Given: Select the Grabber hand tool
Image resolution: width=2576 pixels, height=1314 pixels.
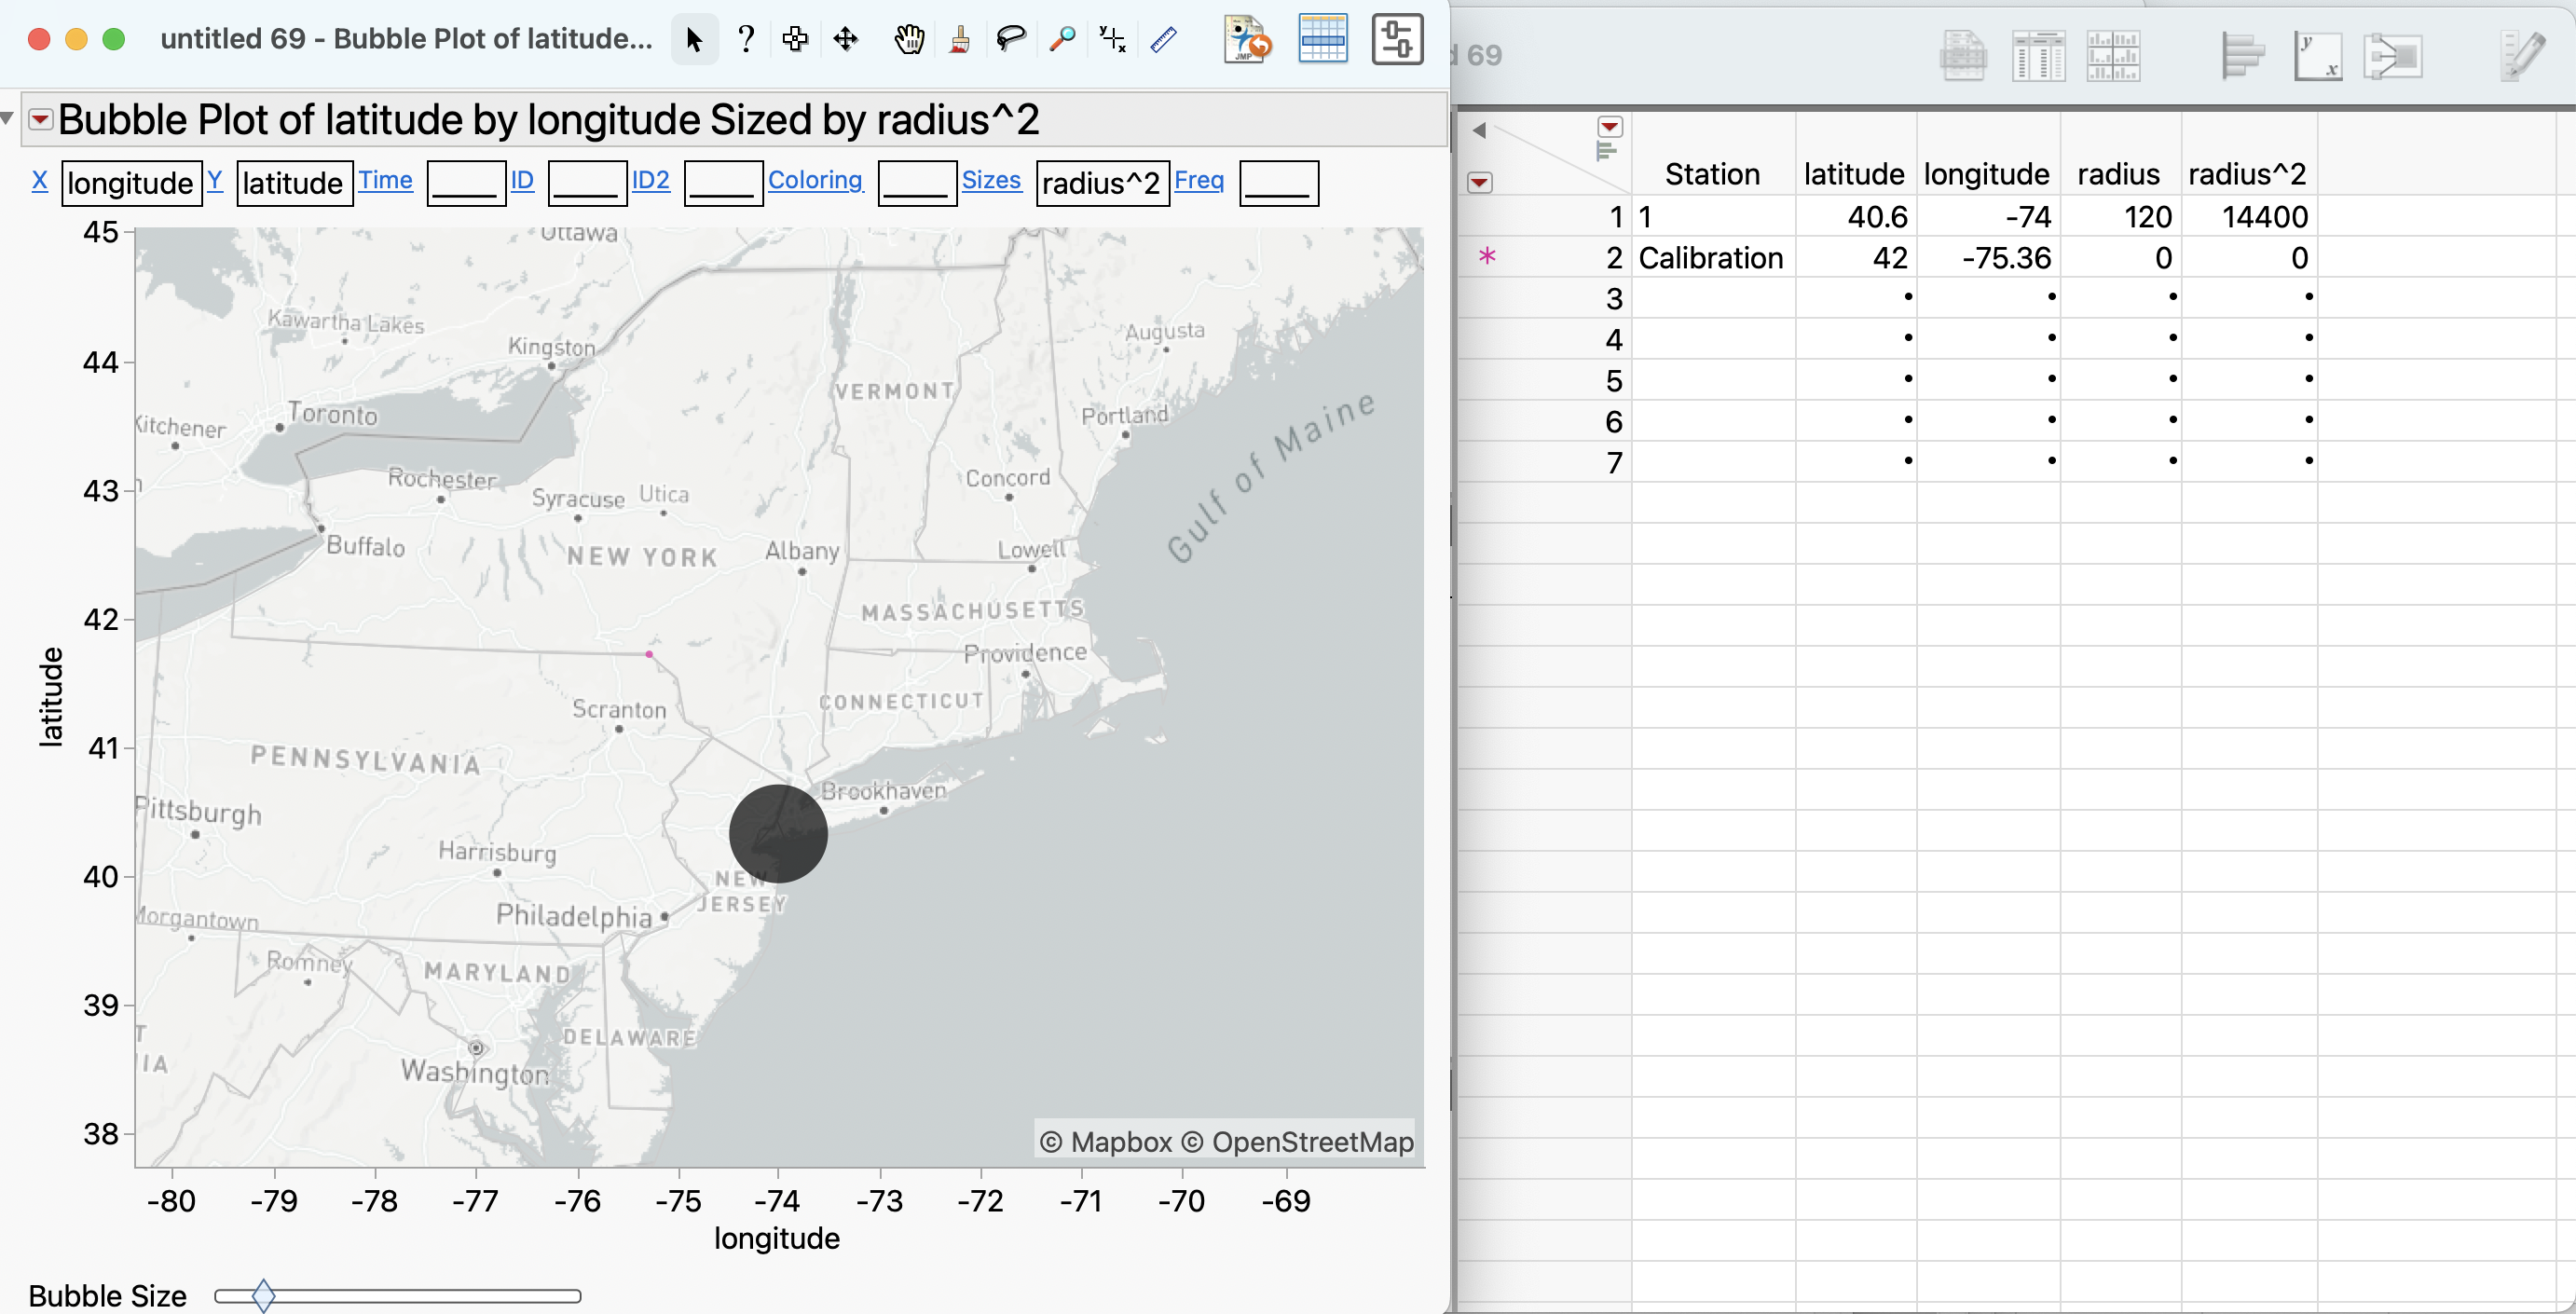Looking at the screenshot, I should pos(908,39).
